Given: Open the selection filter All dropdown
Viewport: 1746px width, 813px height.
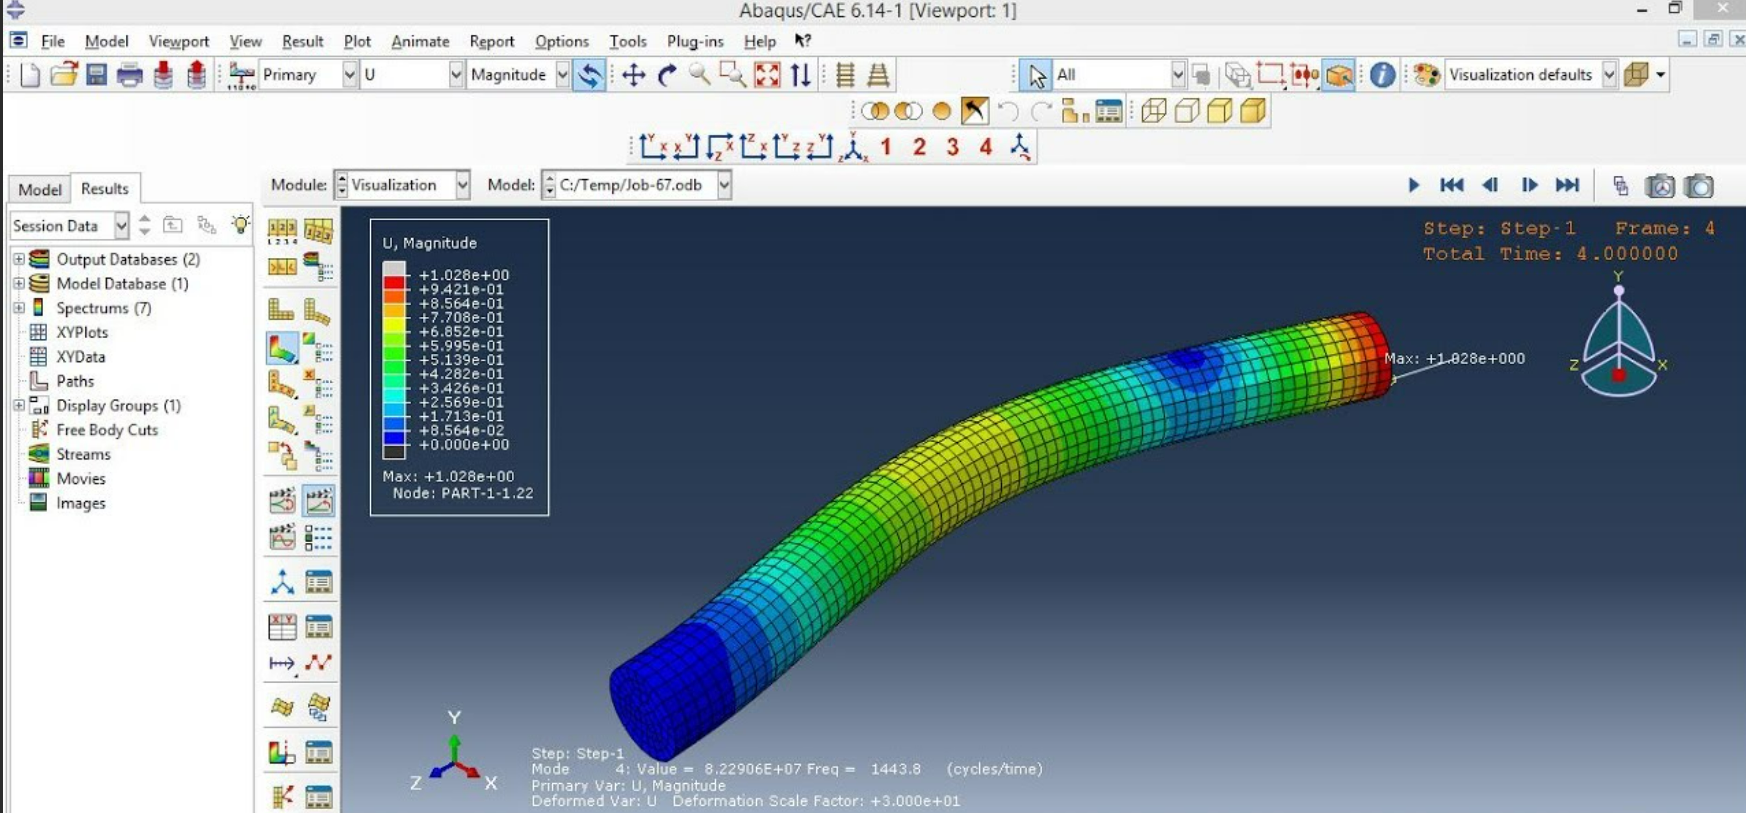Looking at the screenshot, I should (x=1178, y=75).
